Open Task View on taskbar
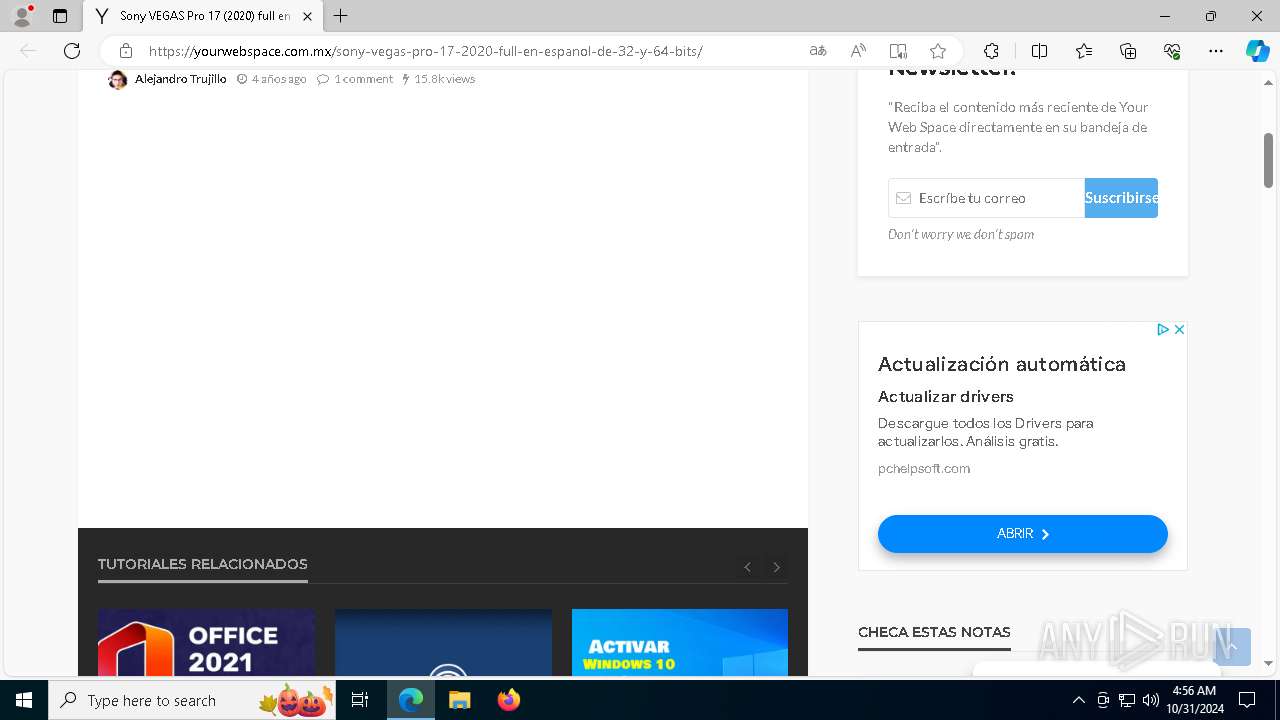Screen dimensions: 1280x720 point(361,700)
